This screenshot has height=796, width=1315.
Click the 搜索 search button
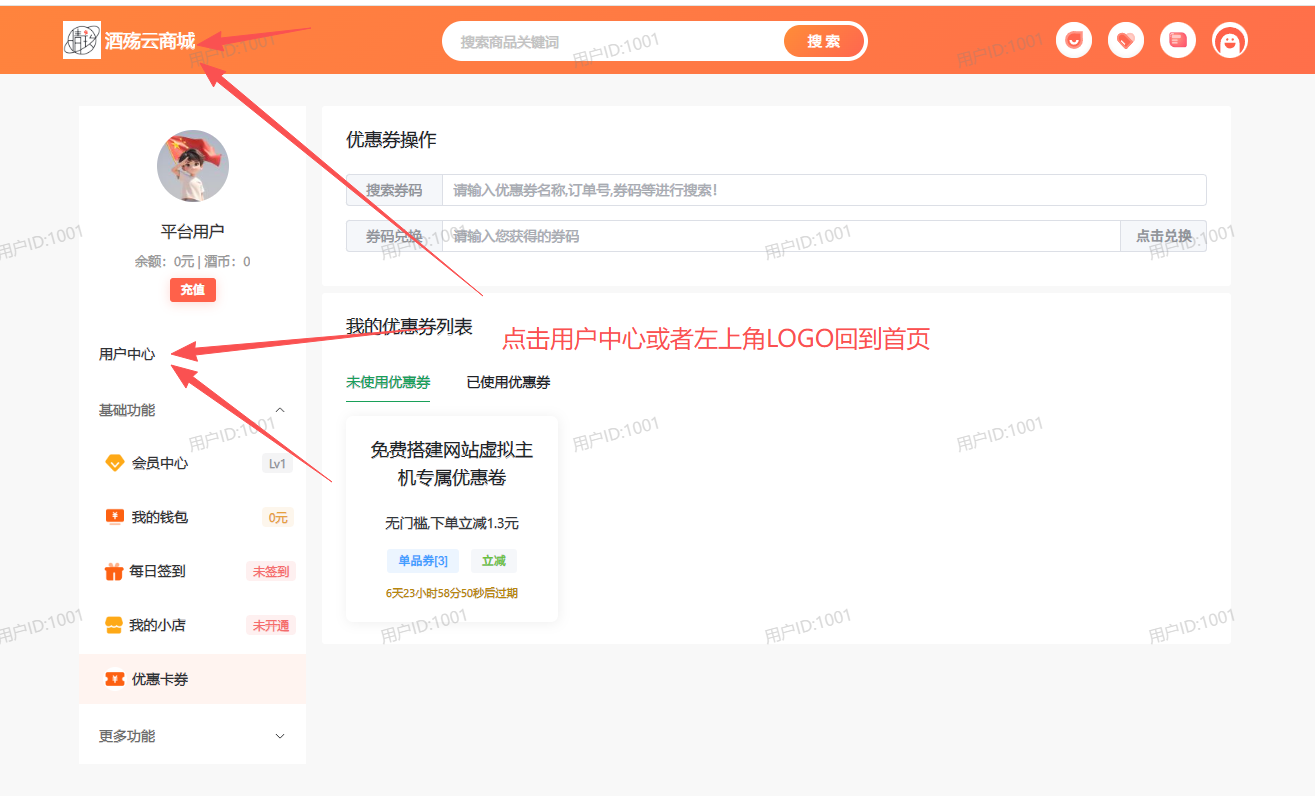click(824, 41)
